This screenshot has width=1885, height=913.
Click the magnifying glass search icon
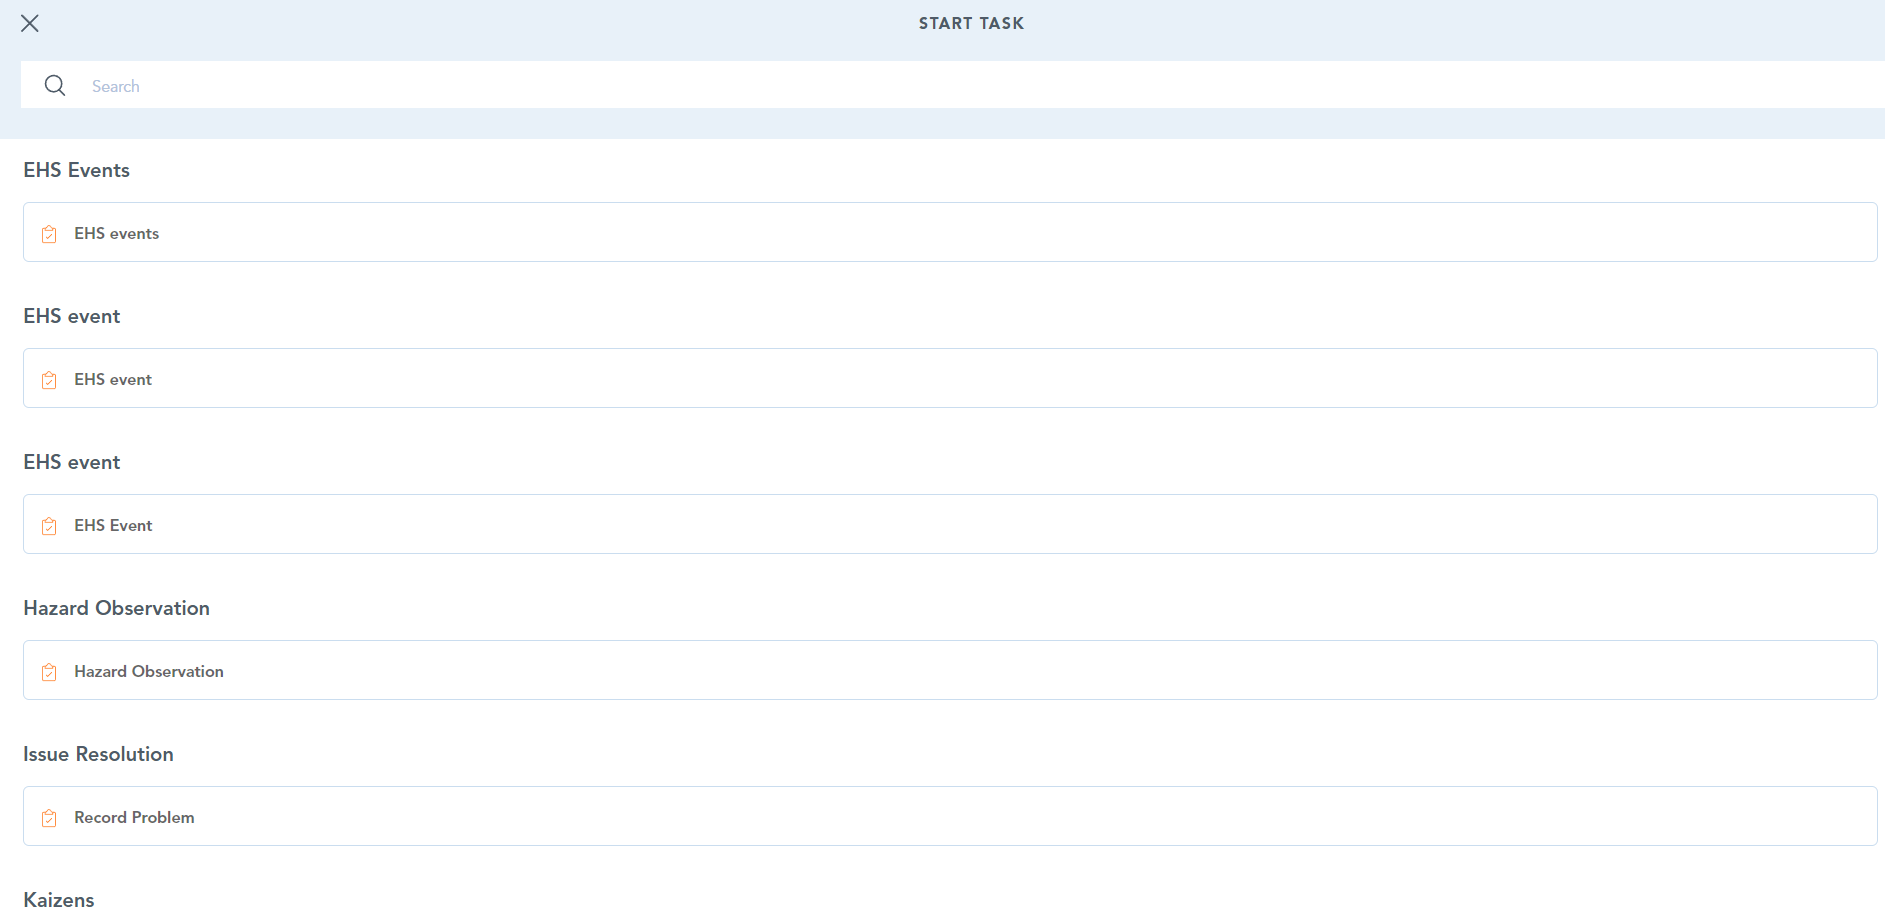(x=55, y=86)
